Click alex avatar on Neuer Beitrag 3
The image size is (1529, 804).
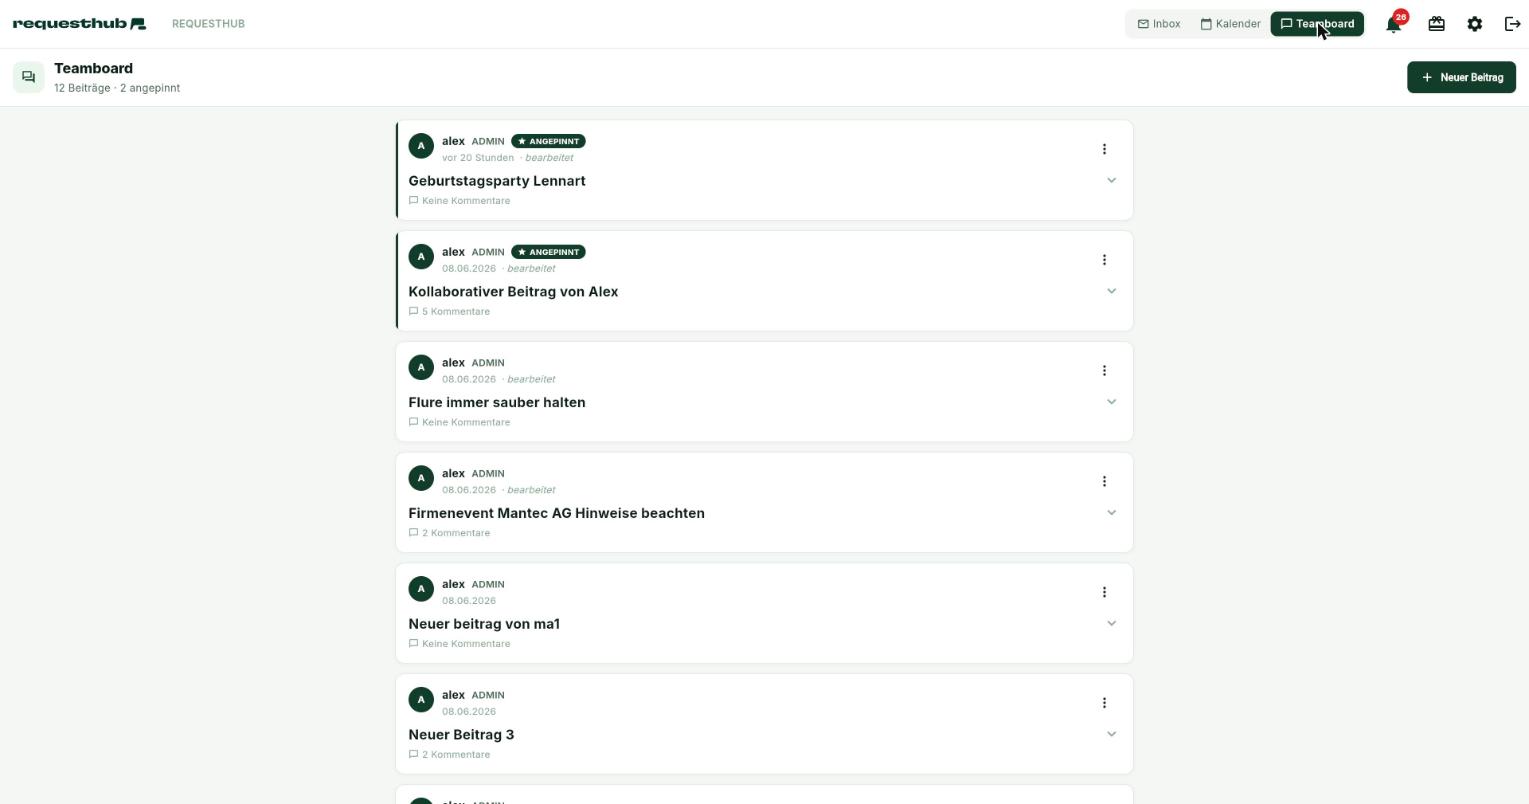[x=421, y=700]
